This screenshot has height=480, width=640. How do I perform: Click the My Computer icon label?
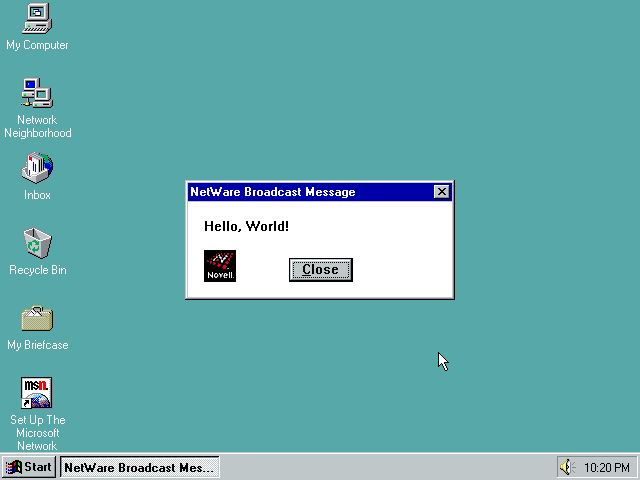37,45
